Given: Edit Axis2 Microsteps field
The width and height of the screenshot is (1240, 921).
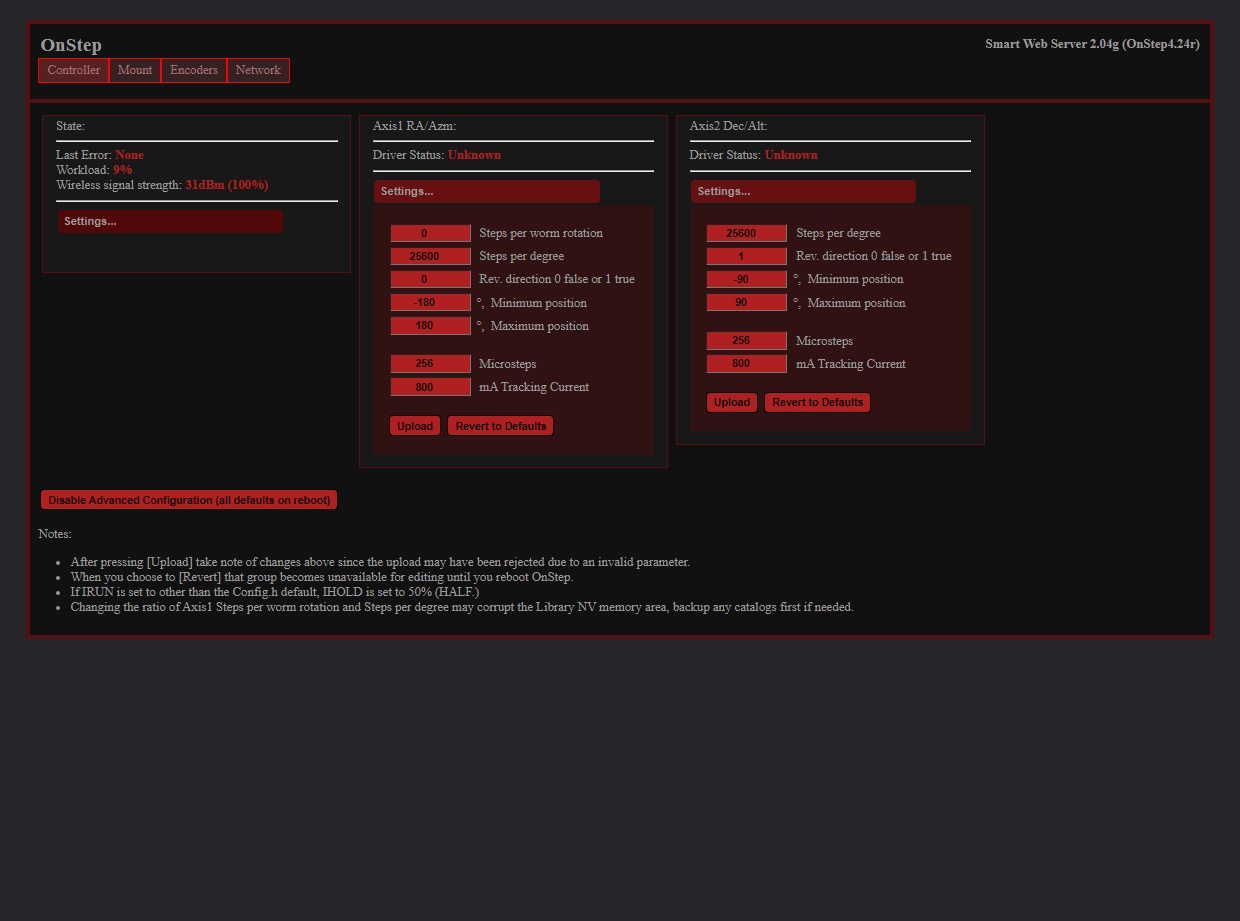Looking at the screenshot, I should click(x=747, y=340).
